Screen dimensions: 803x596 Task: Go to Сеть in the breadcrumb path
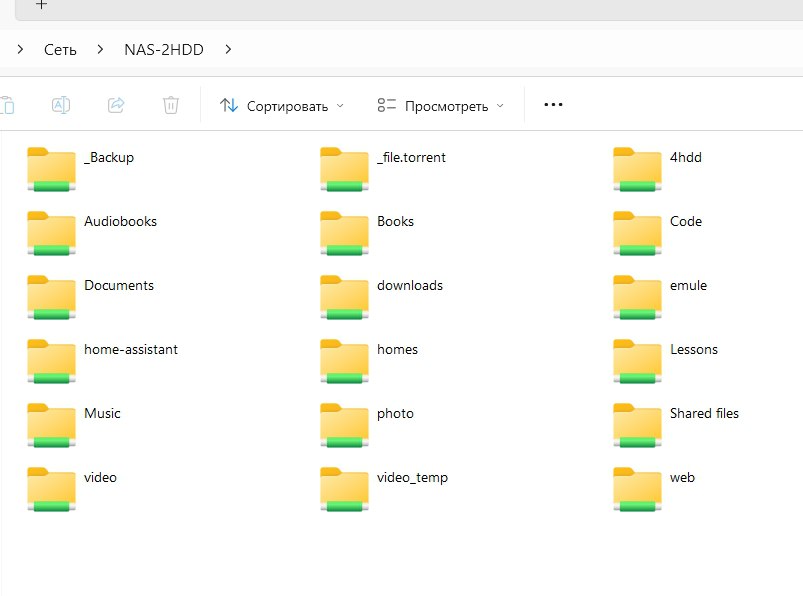point(60,49)
